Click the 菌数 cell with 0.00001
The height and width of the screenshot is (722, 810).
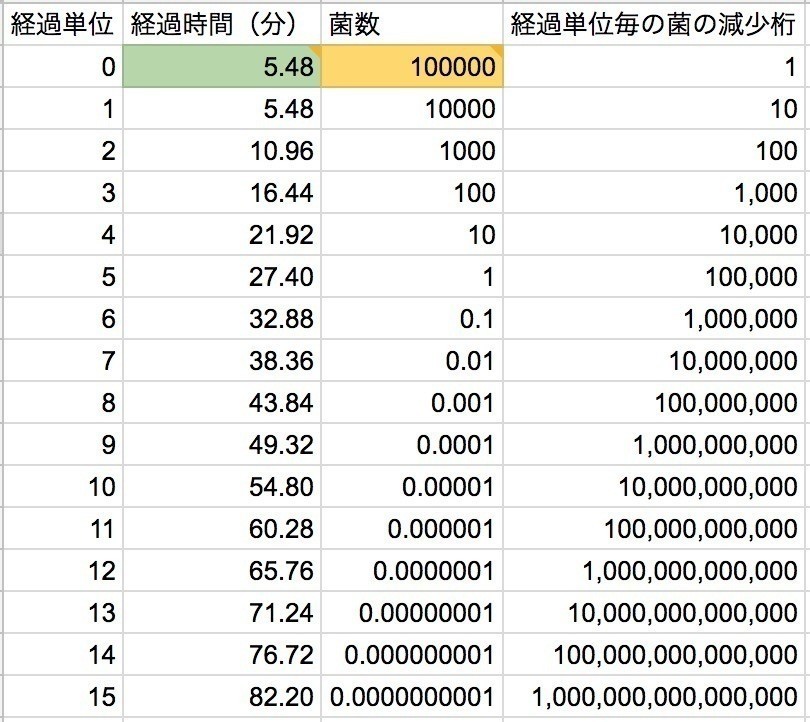click(x=412, y=487)
